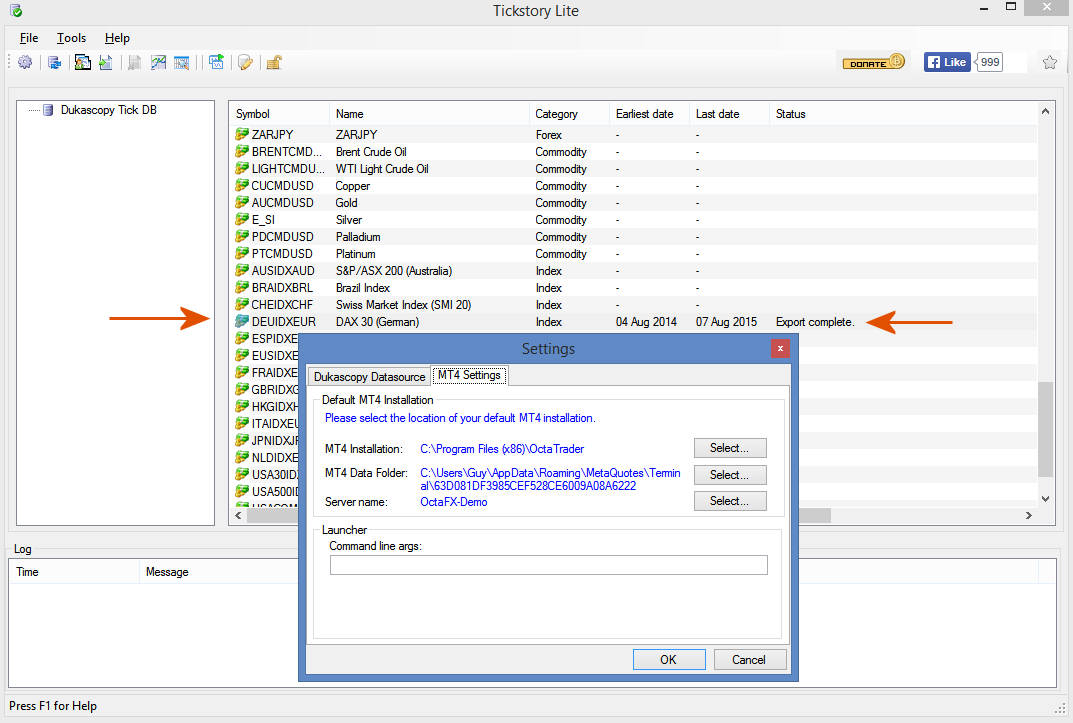Viewport: 1073px width, 723px height.
Task: Click the export-to-file toolbar icon with green arrow
Action: tap(106, 62)
